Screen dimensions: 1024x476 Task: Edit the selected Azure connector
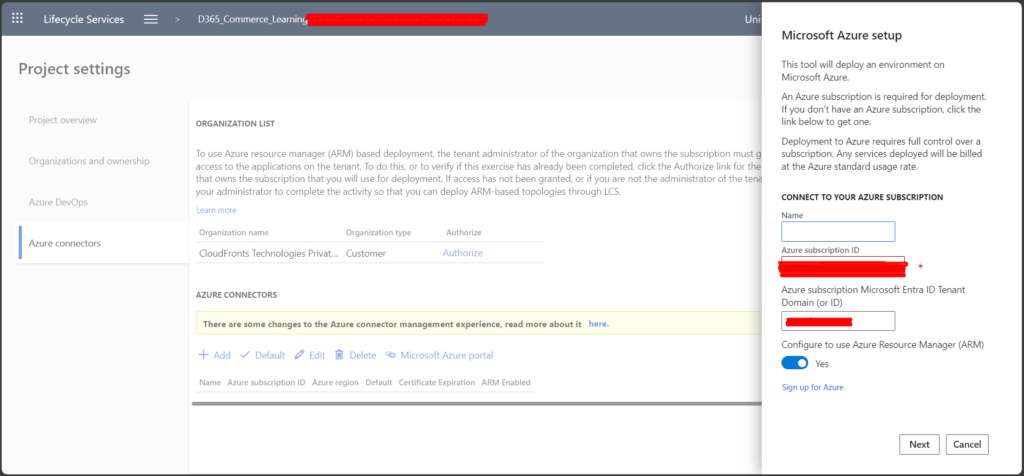(310, 355)
